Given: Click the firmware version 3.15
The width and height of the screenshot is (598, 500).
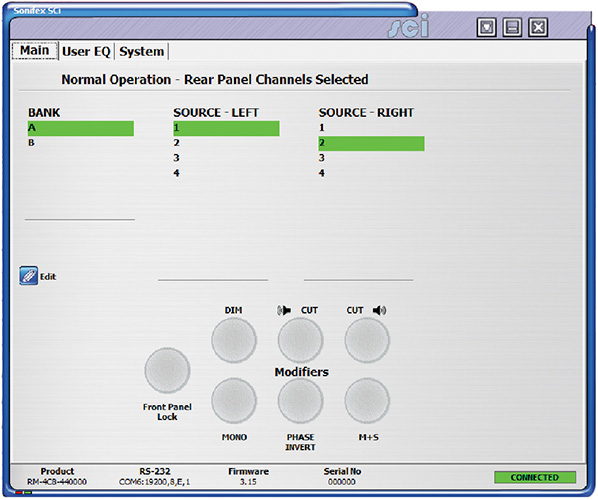Looking at the screenshot, I should (x=248, y=482).
